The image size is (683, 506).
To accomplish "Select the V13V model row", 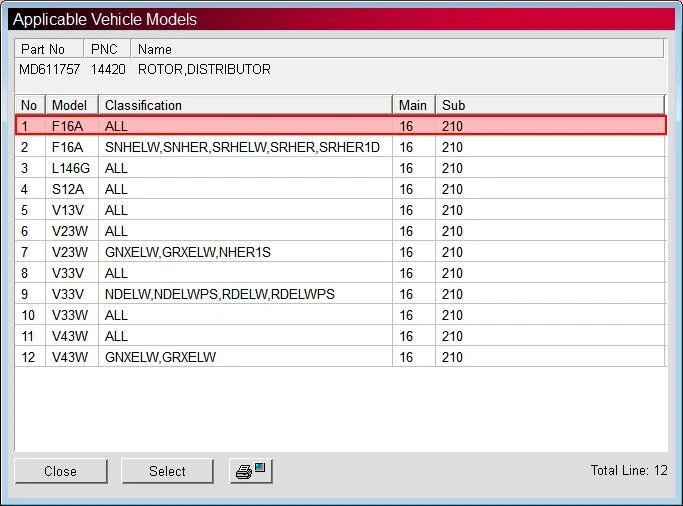I will [x=341, y=210].
